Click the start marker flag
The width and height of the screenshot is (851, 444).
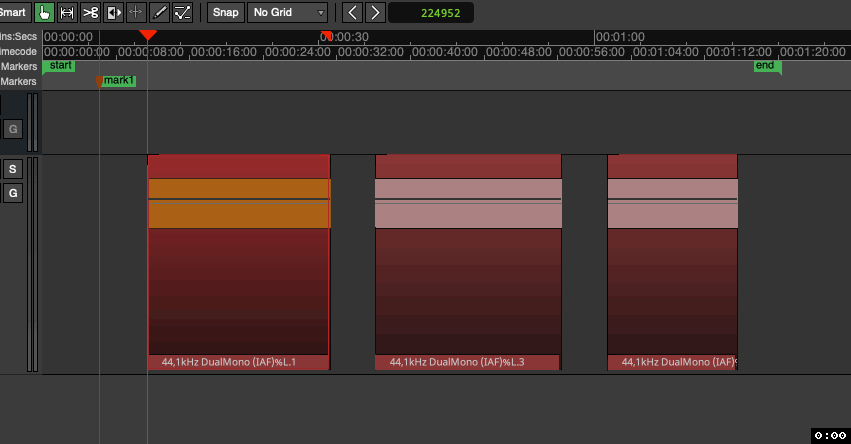coord(59,66)
